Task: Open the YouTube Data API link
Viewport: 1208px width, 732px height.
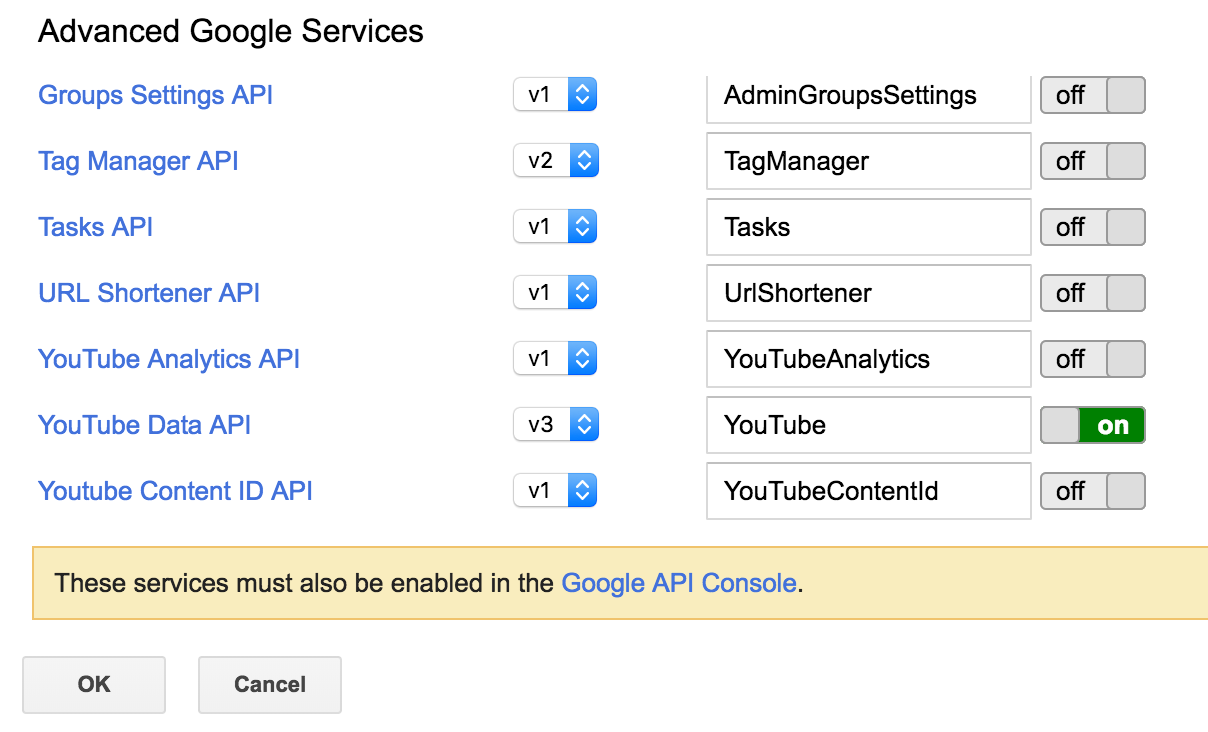Action: (x=144, y=425)
